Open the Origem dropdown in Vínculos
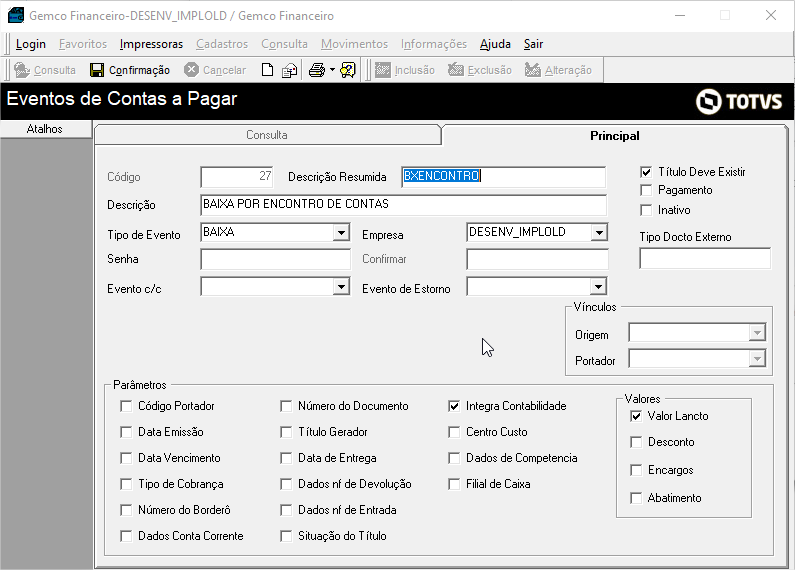 (757, 333)
